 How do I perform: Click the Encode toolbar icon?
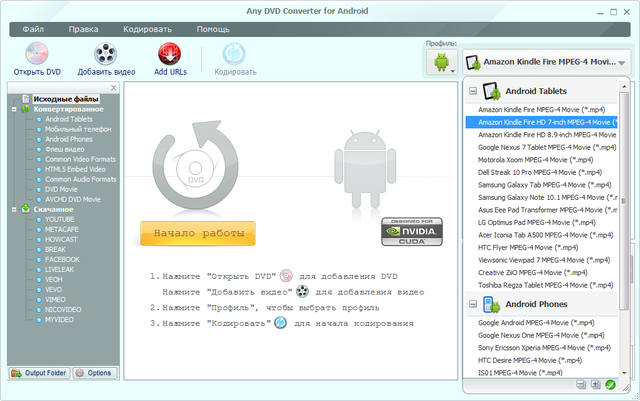(x=234, y=53)
